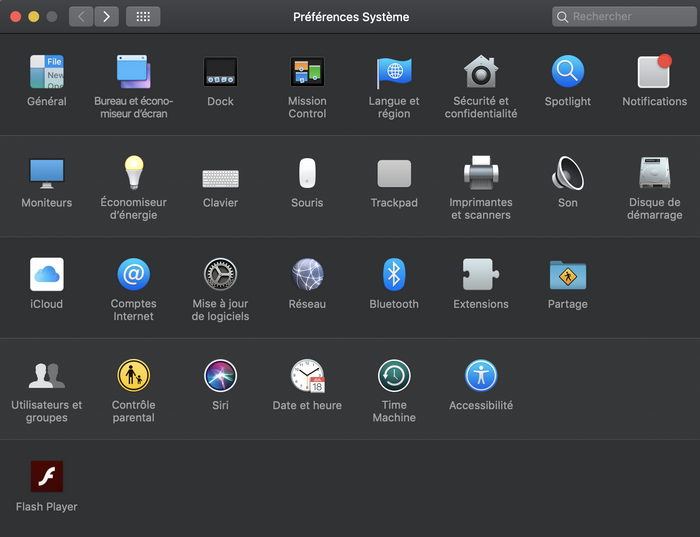The width and height of the screenshot is (700, 537).
Task: Open Time Machine preferences
Action: pos(394,375)
